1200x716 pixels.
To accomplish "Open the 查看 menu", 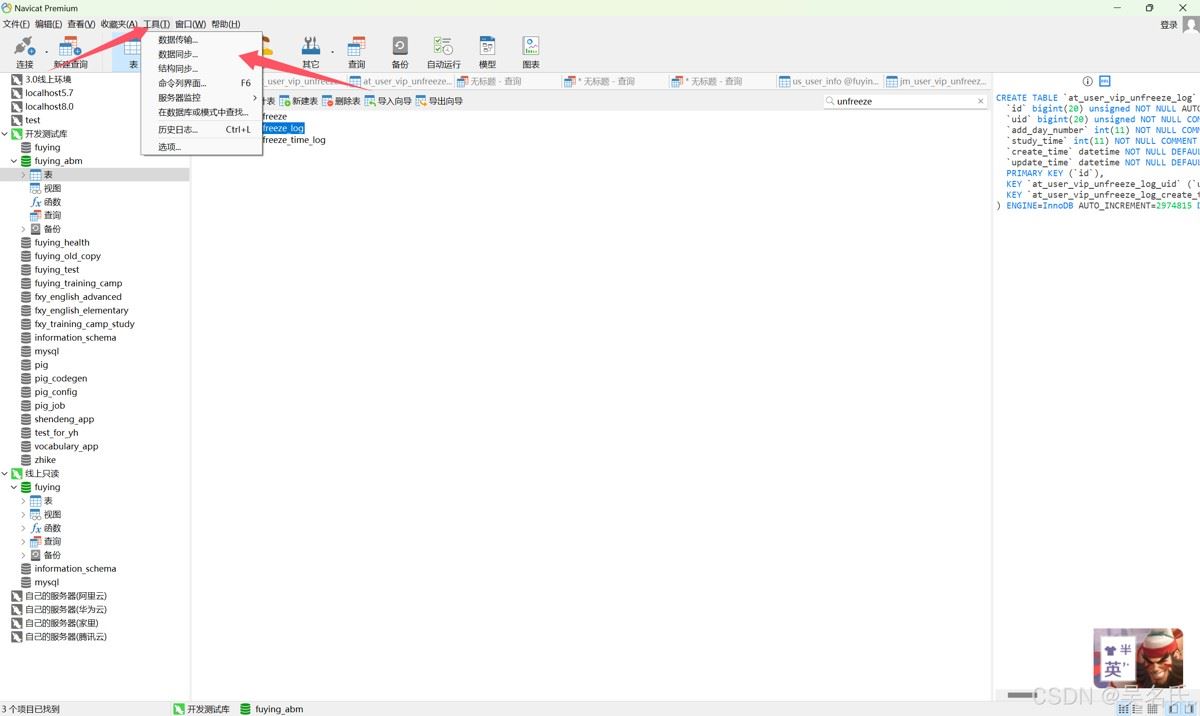I will [81, 24].
